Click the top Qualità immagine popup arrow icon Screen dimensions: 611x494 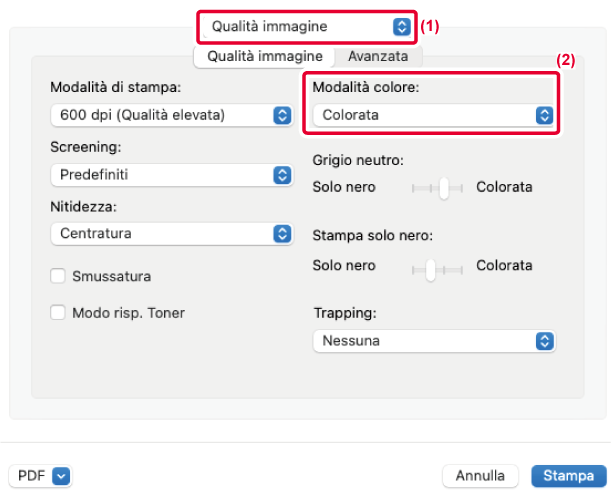pyautogui.click(x=401, y=27)
